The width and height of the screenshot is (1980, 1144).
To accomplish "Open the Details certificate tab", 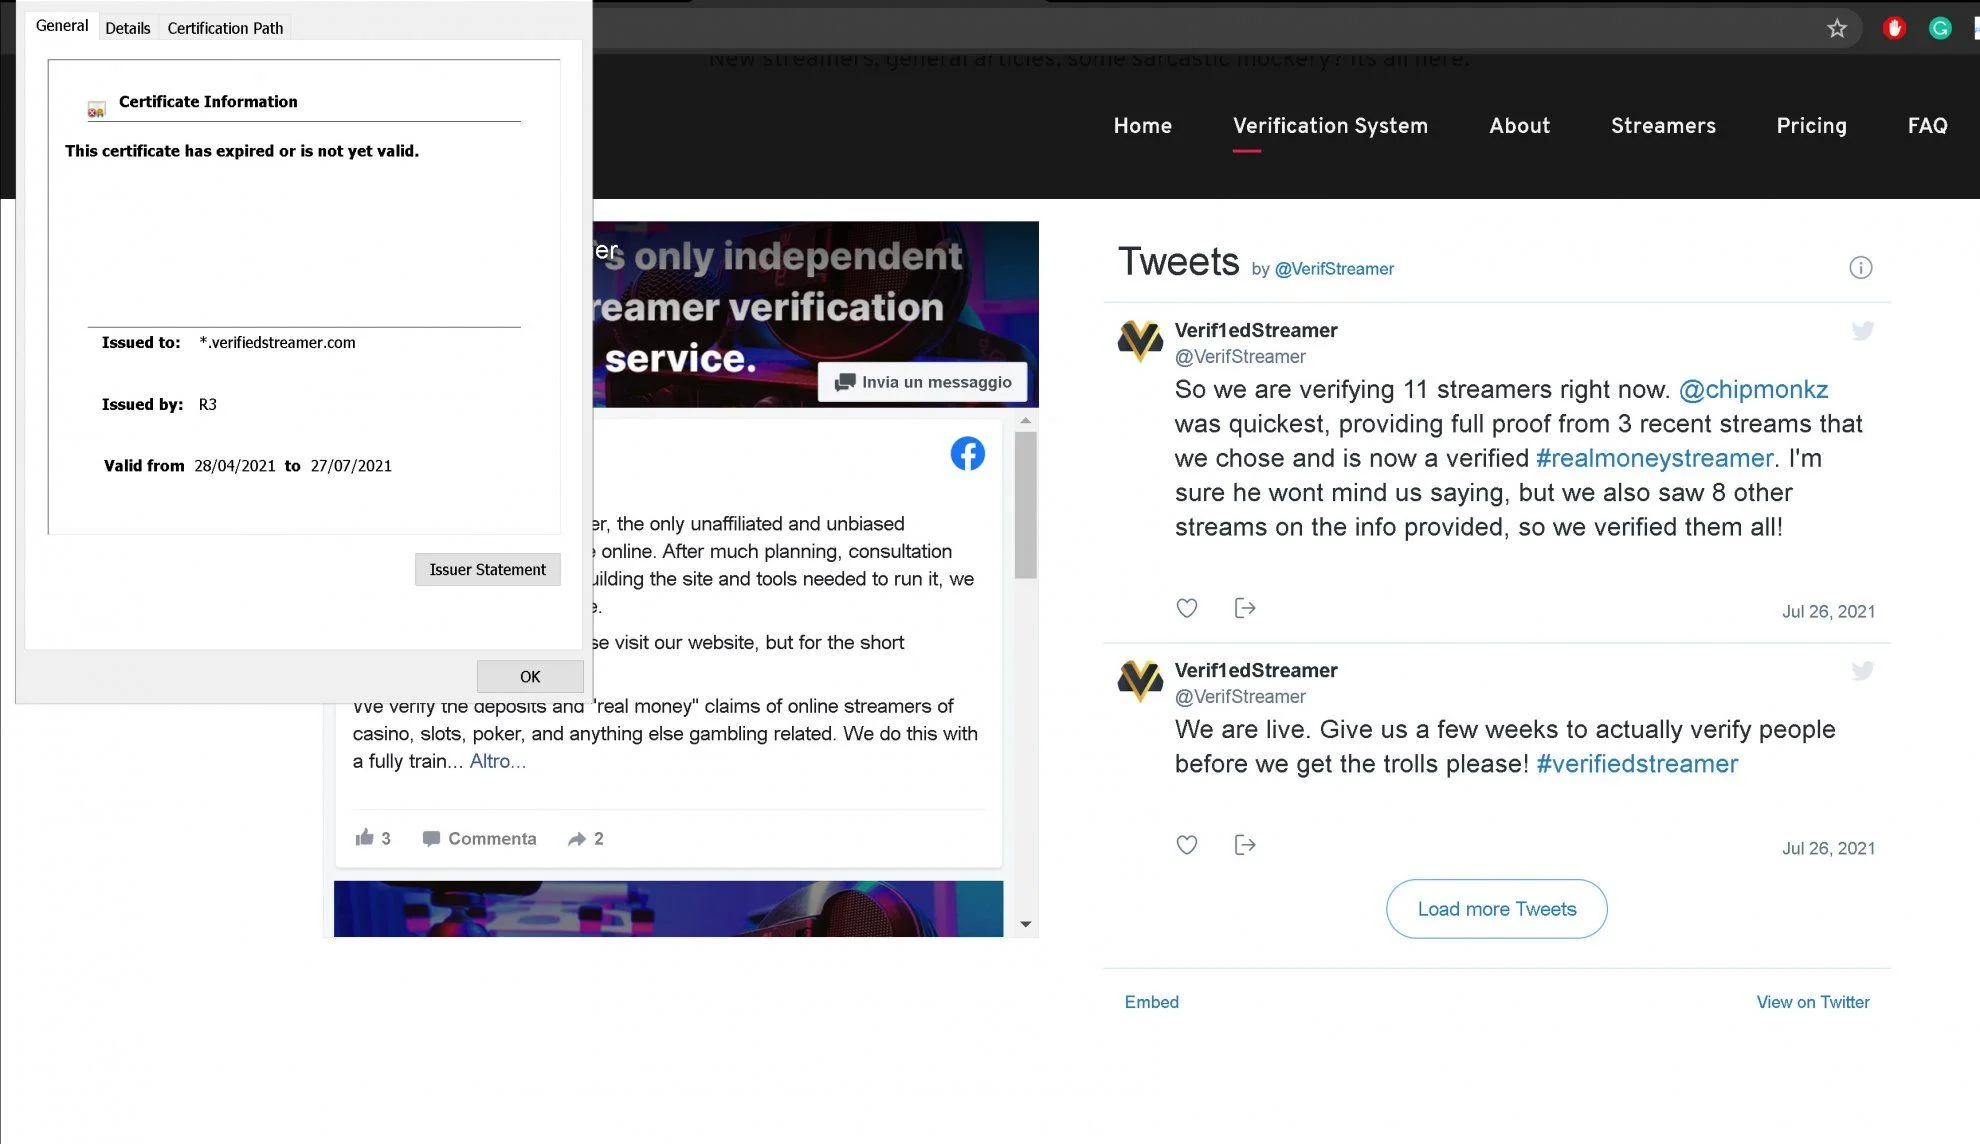I will coord(128,28).
